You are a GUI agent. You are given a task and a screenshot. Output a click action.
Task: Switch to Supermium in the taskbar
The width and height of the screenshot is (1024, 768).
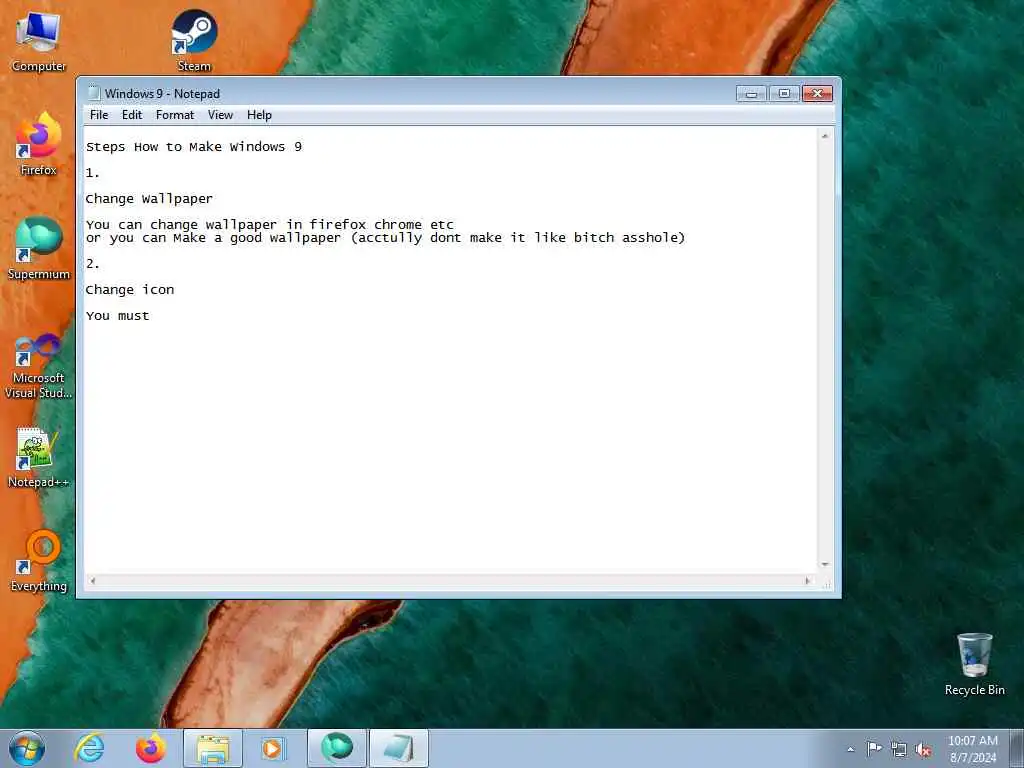tap(336, 748)
